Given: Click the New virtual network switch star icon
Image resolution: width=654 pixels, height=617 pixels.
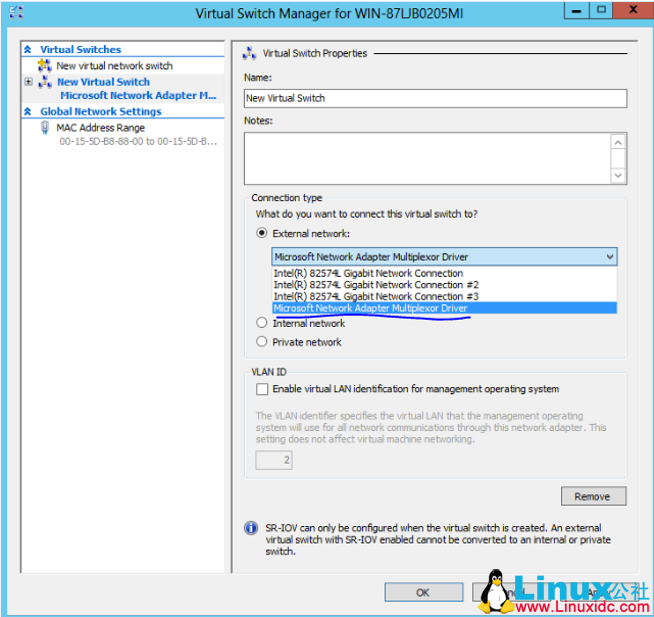Looking at the screenshot, I should click(x=44, y=65).
